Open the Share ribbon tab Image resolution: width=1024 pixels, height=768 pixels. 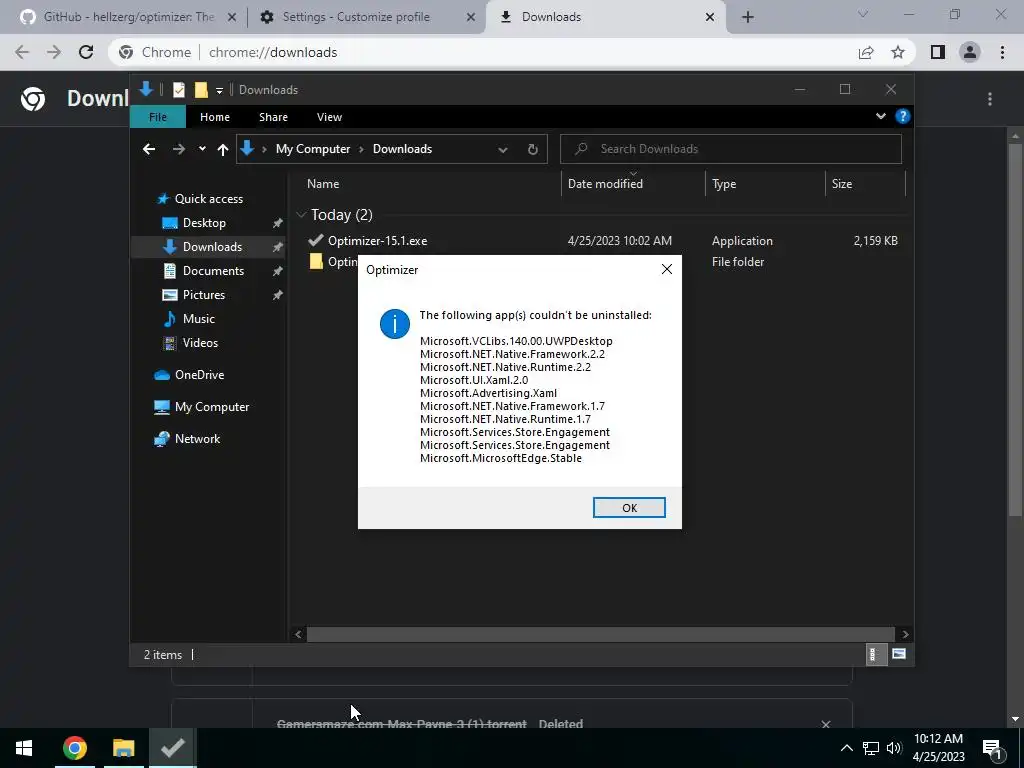click(273, 117)
